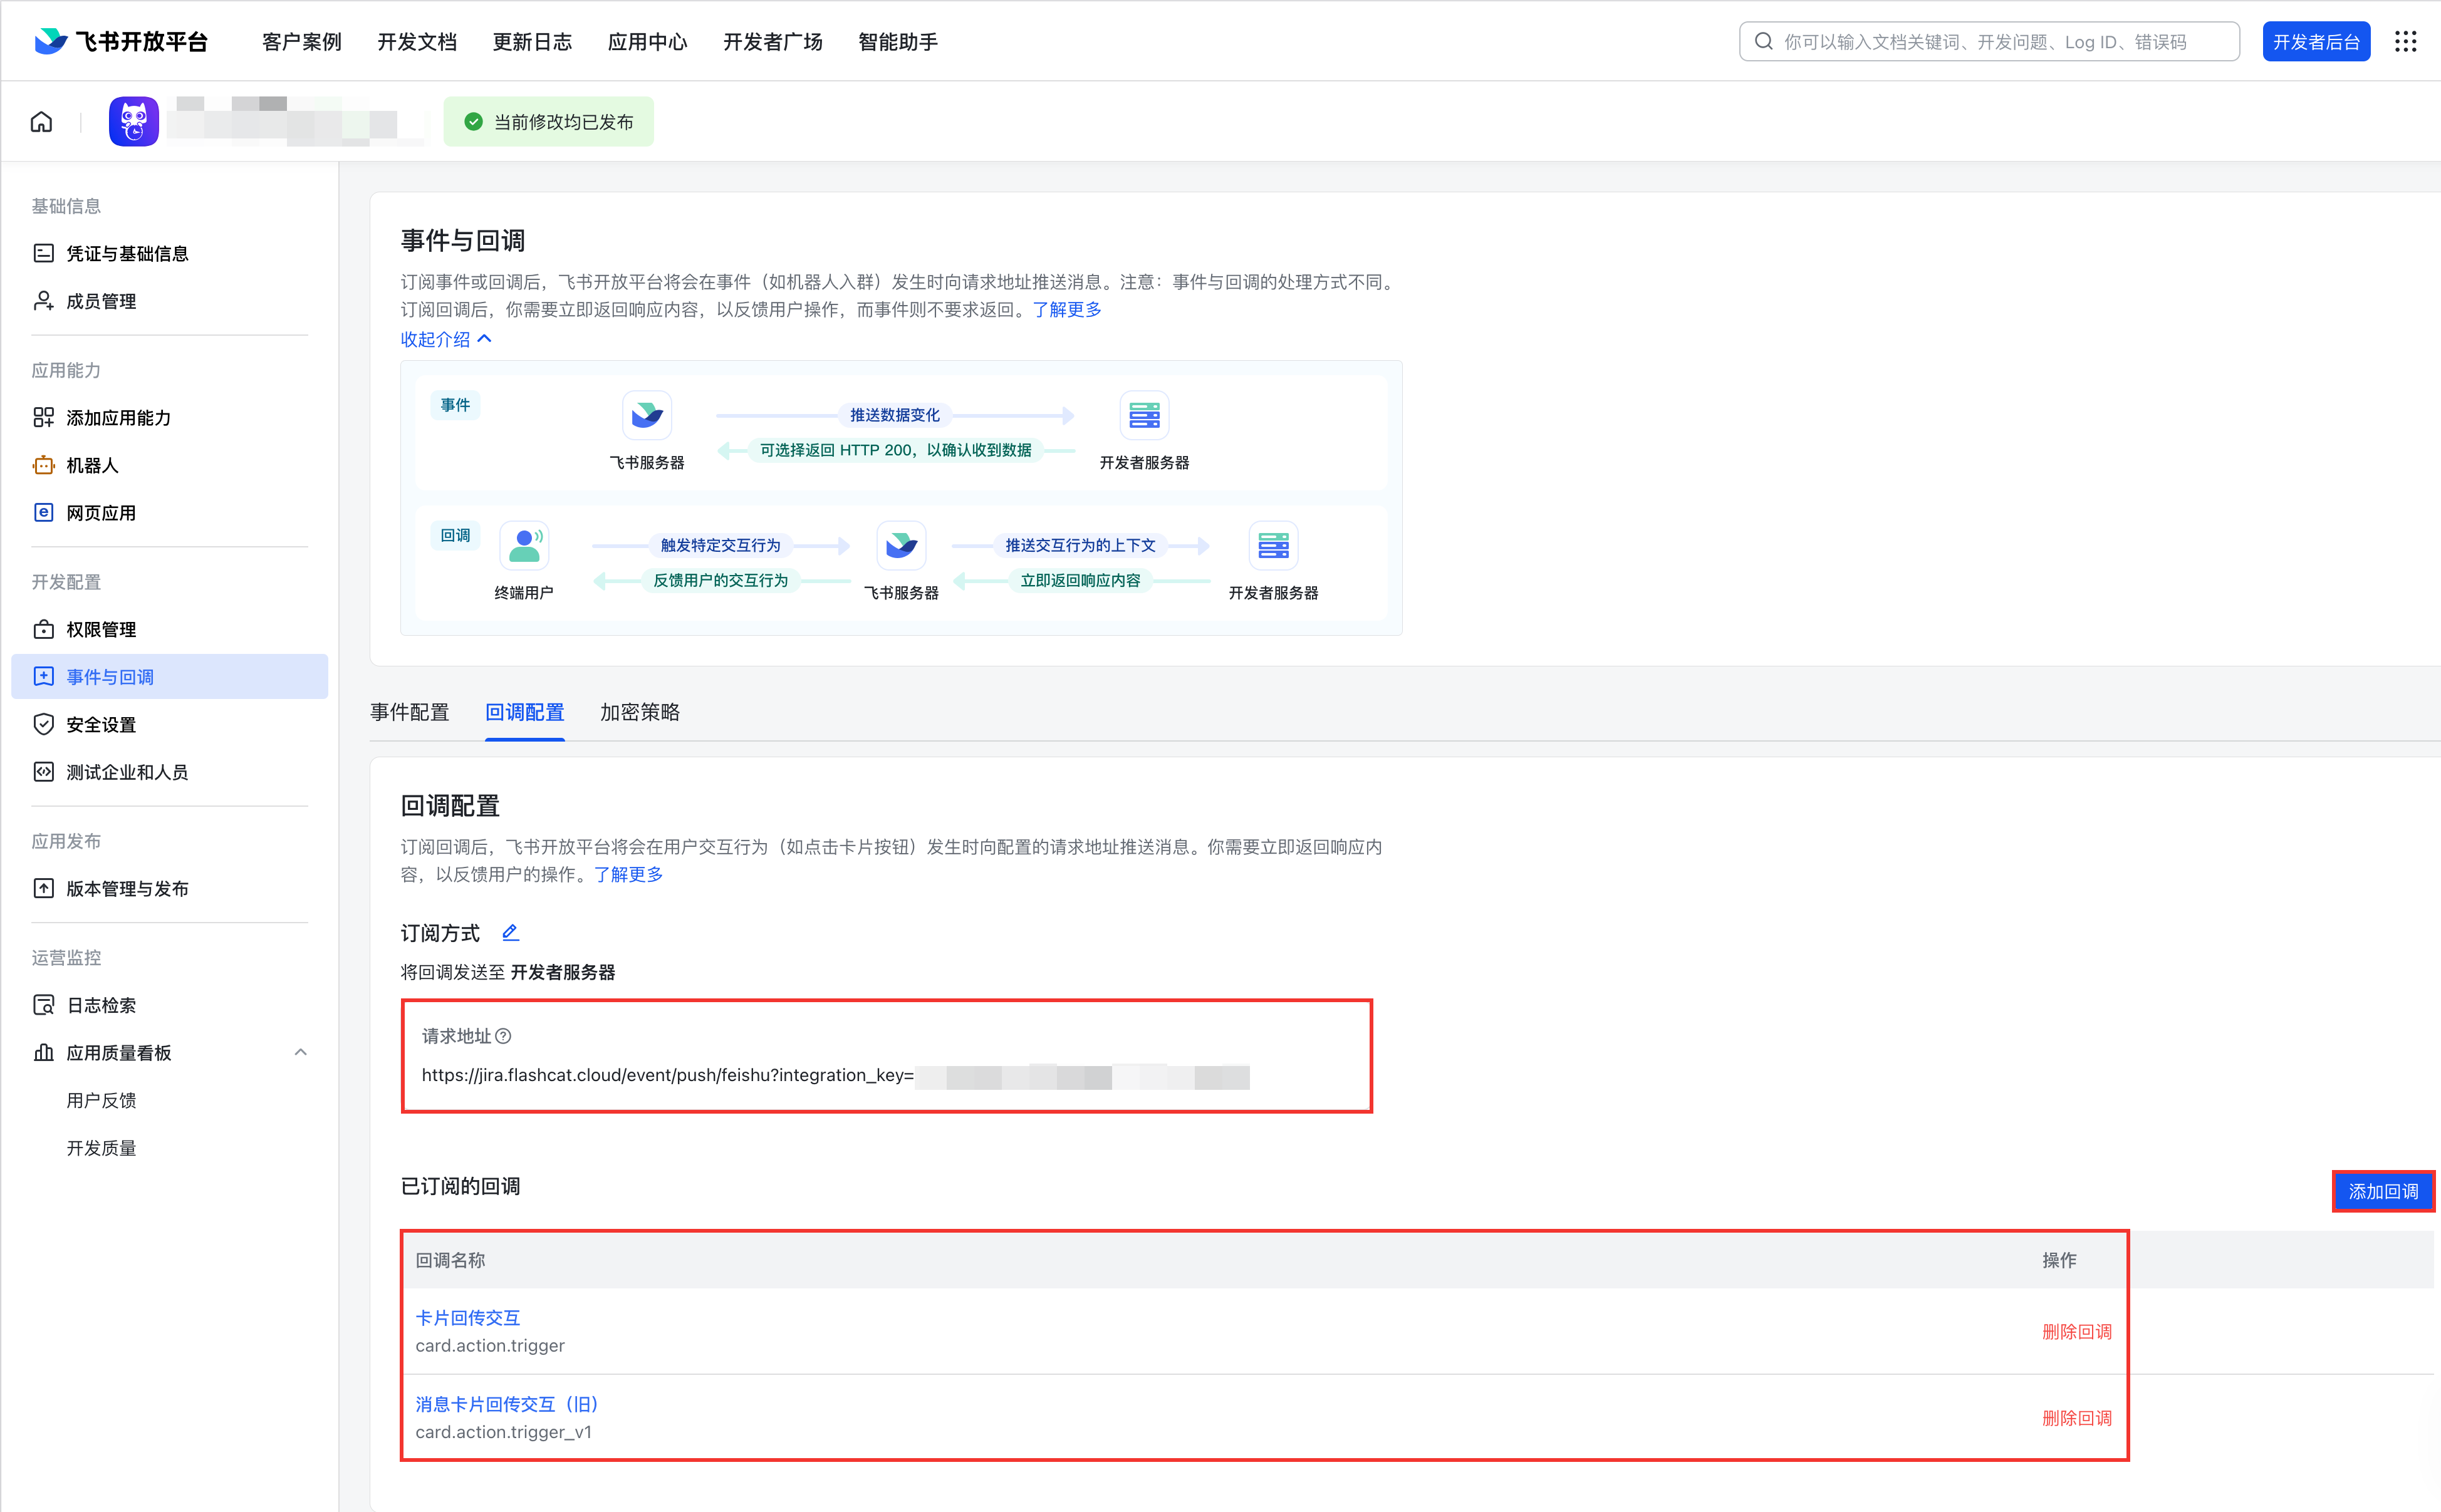Open 客户案例 in top navigation
The image size is (2441, 1512).
302,42
